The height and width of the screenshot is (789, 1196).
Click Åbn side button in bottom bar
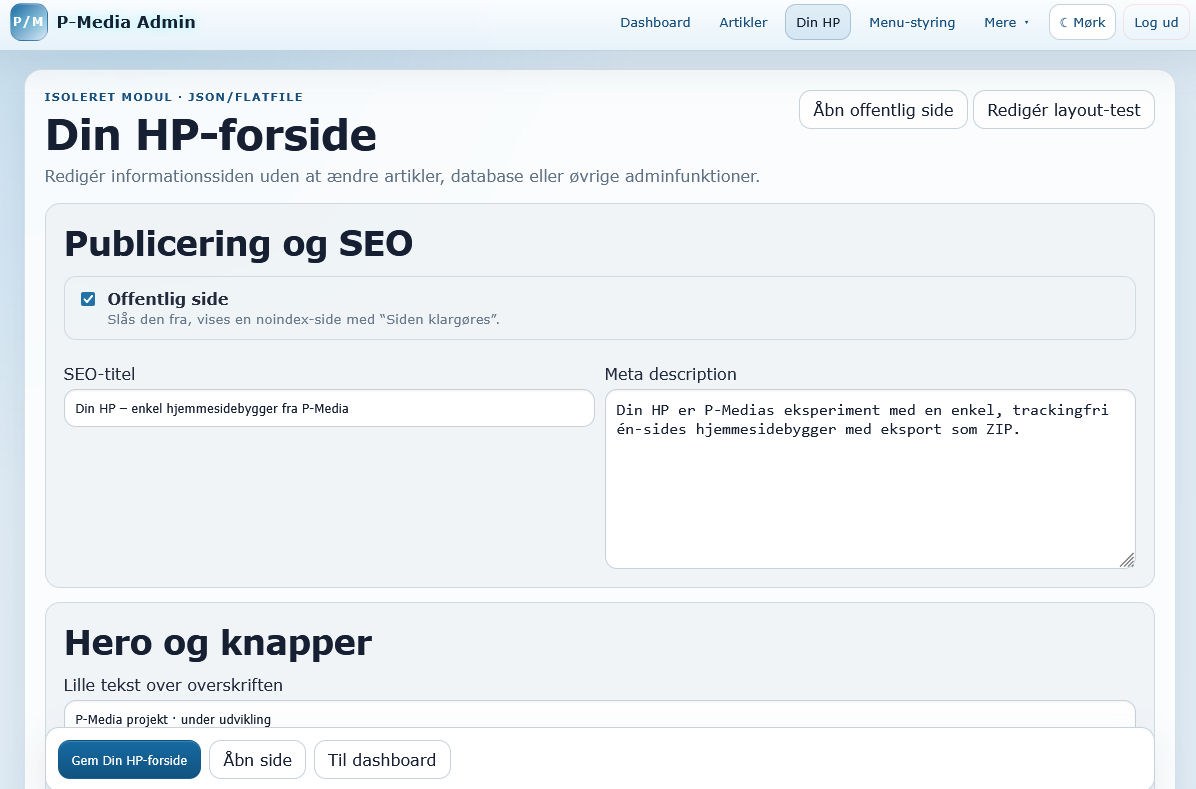tap(257, 760)
